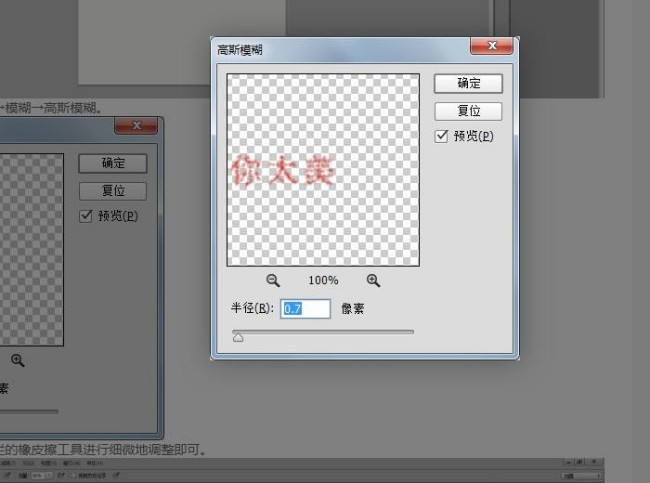This screenshot has width=650, height=483.
Task: Toggle 预览(P) checkbox in the dimmed background dialog
Action: click(x=85, y=216)
